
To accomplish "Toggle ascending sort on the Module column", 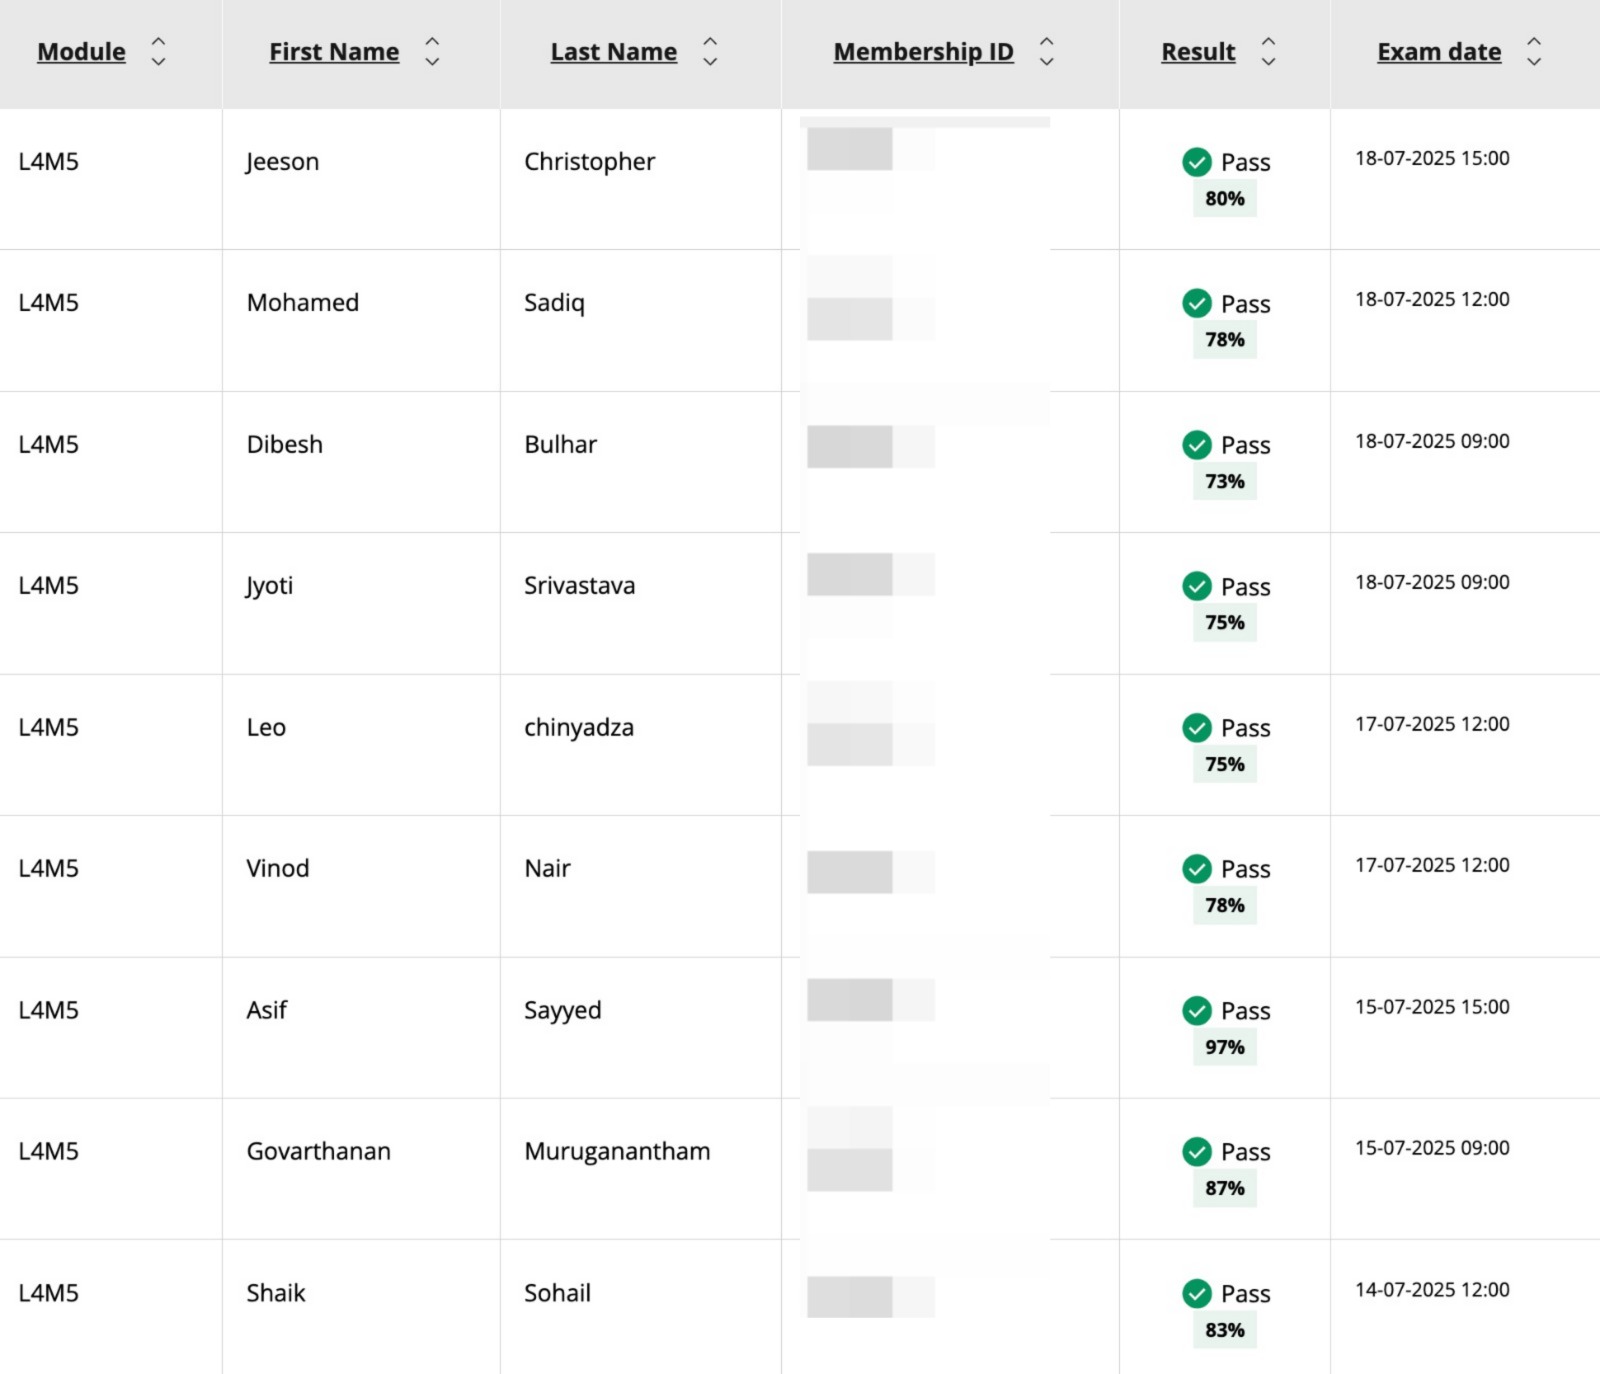I will [159, 39].
